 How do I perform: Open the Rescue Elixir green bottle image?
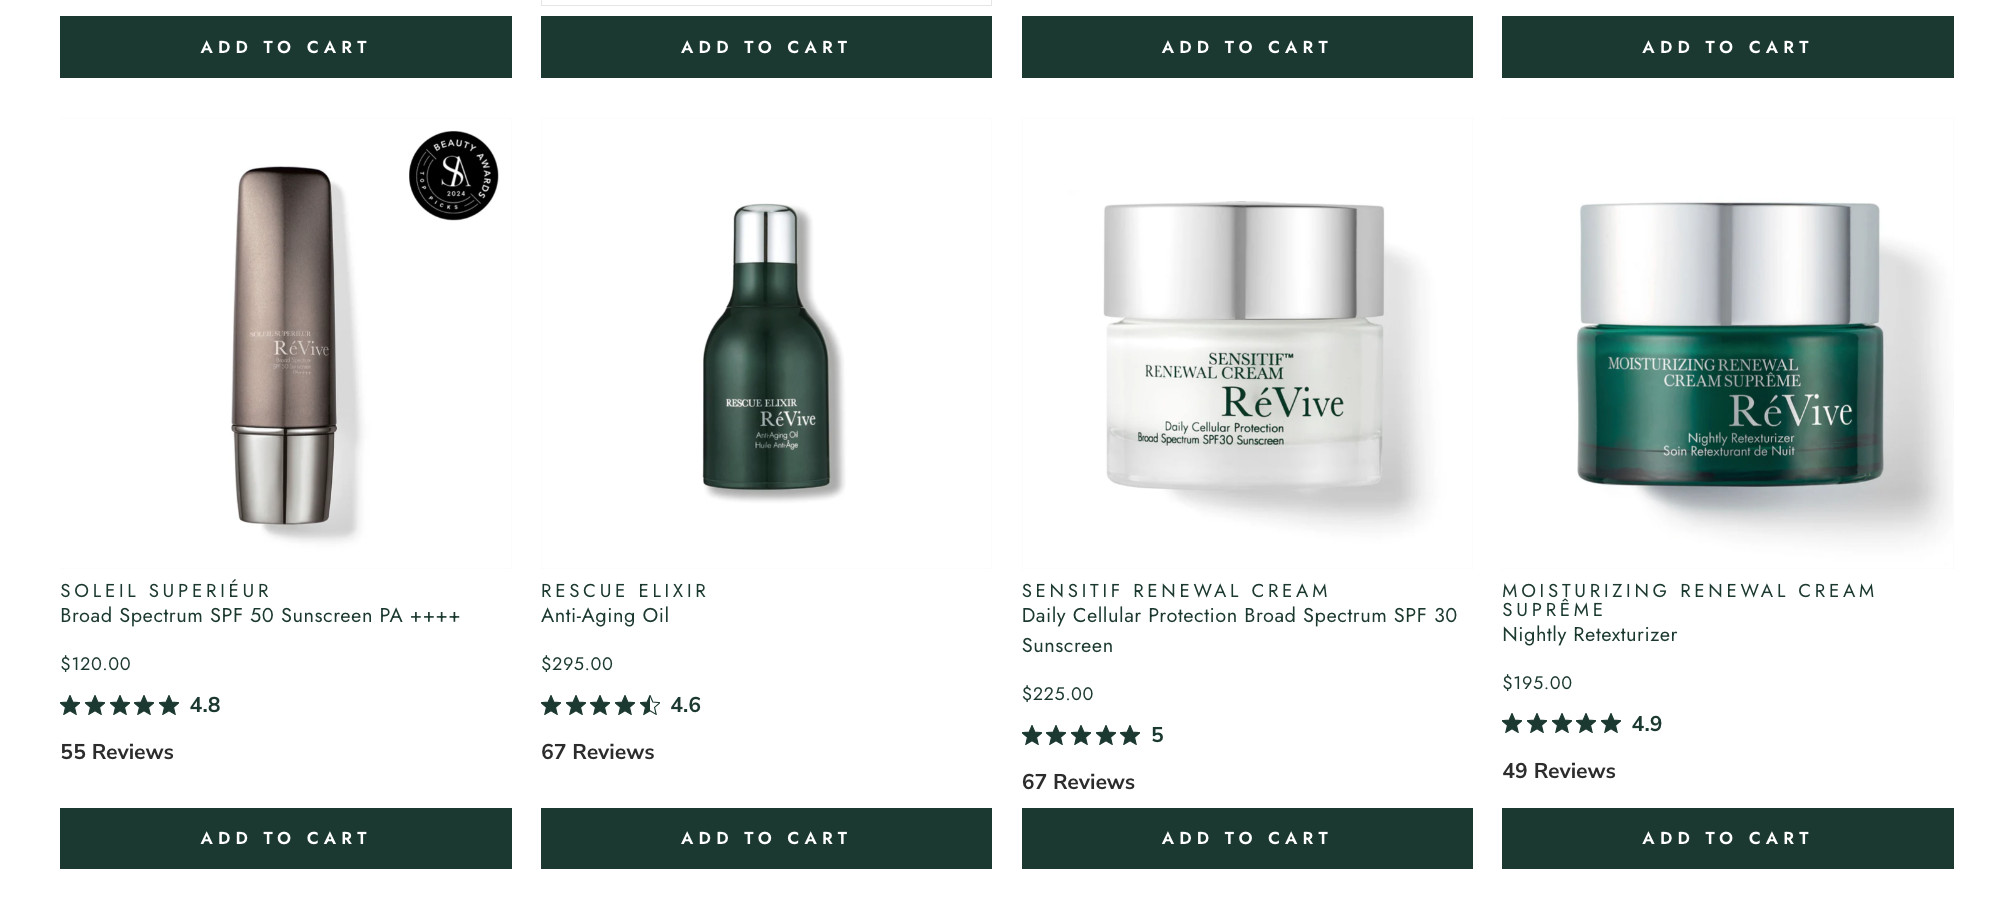(766, 344)
